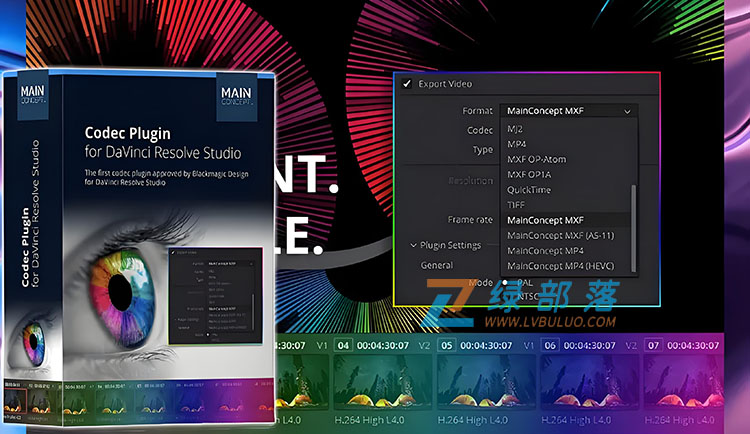Select MainConcept MP4 format option
The width and height of the screenshot is (750, 434).
point(545,251)
